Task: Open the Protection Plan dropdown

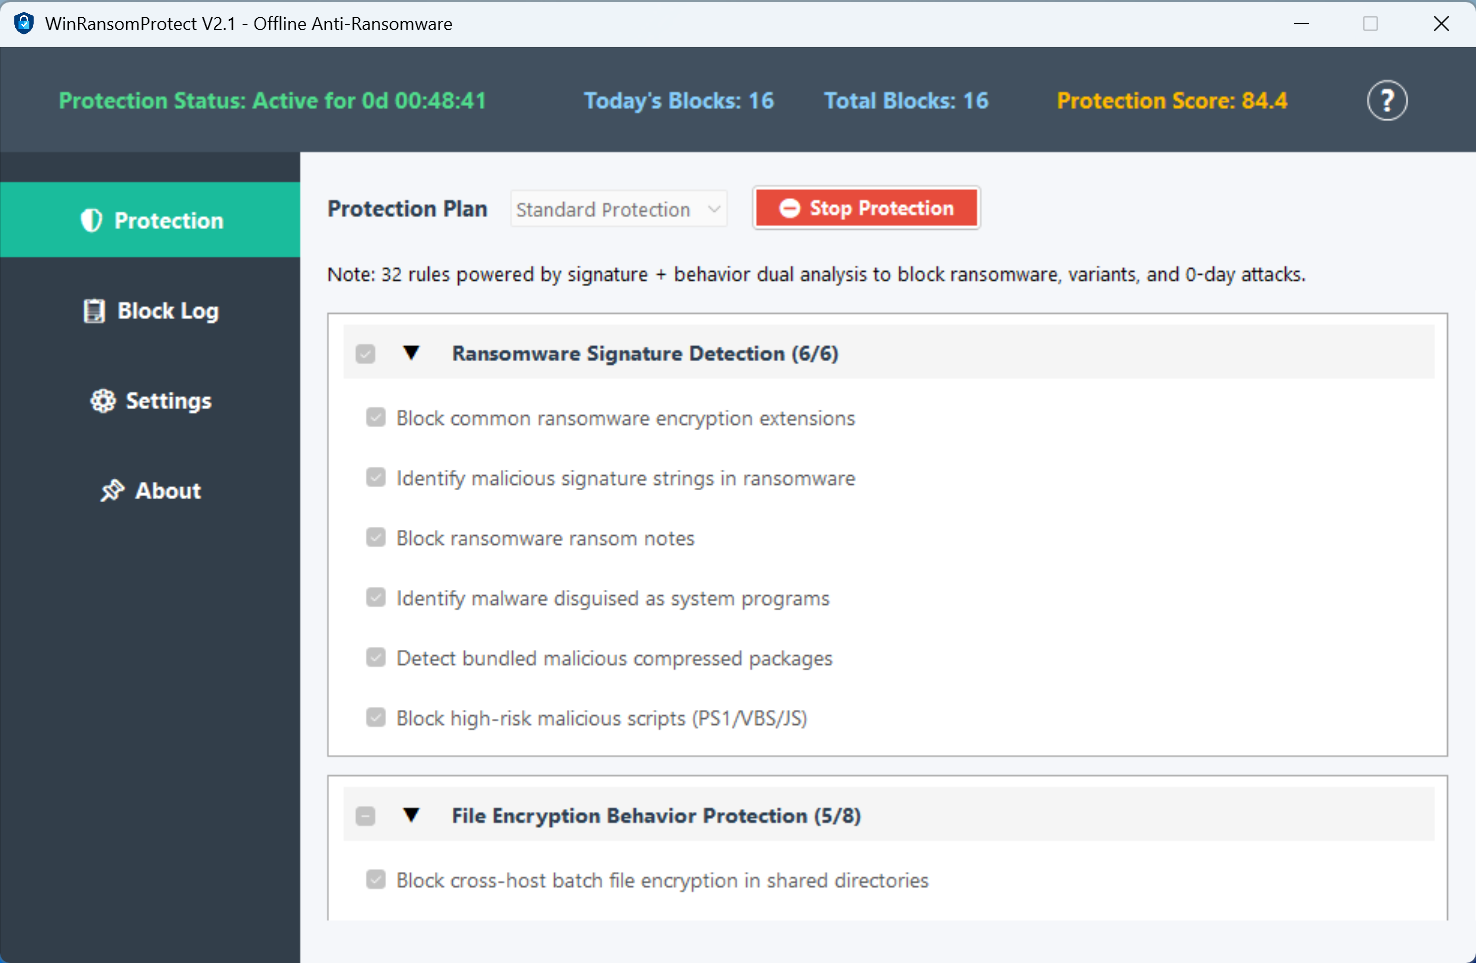Action: pos(618,210)
